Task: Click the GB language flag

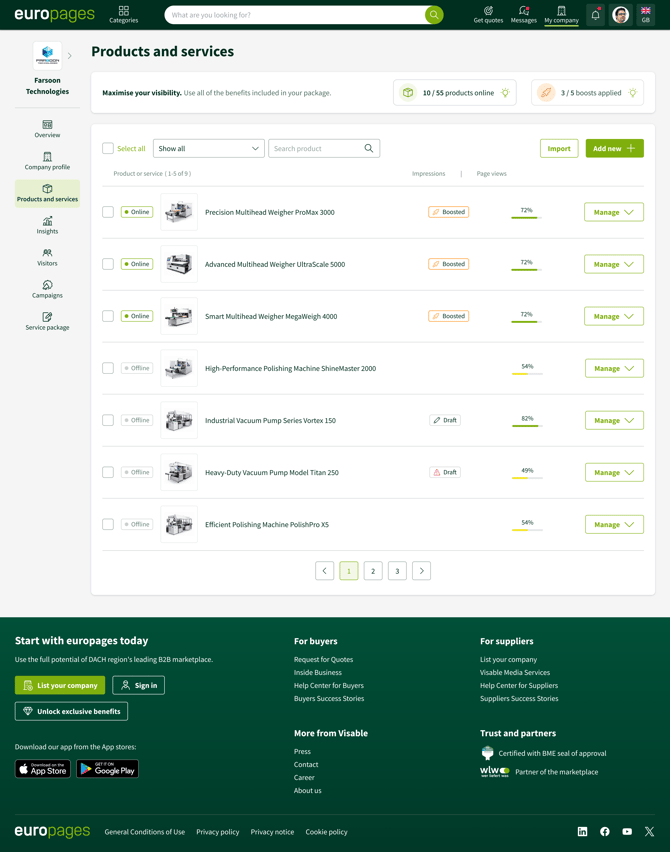Action: (x=646, y=14)
